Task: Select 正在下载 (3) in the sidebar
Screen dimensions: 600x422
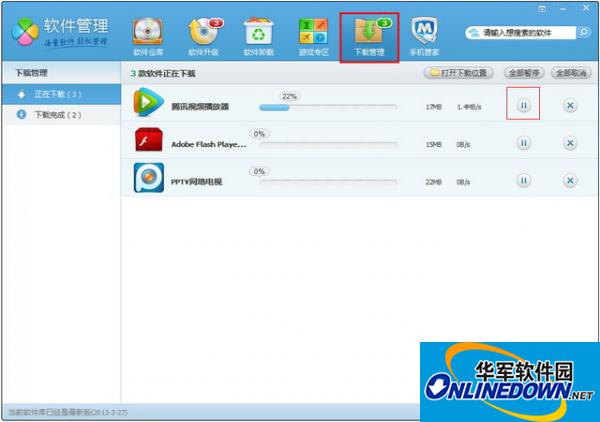Action: 62,94
